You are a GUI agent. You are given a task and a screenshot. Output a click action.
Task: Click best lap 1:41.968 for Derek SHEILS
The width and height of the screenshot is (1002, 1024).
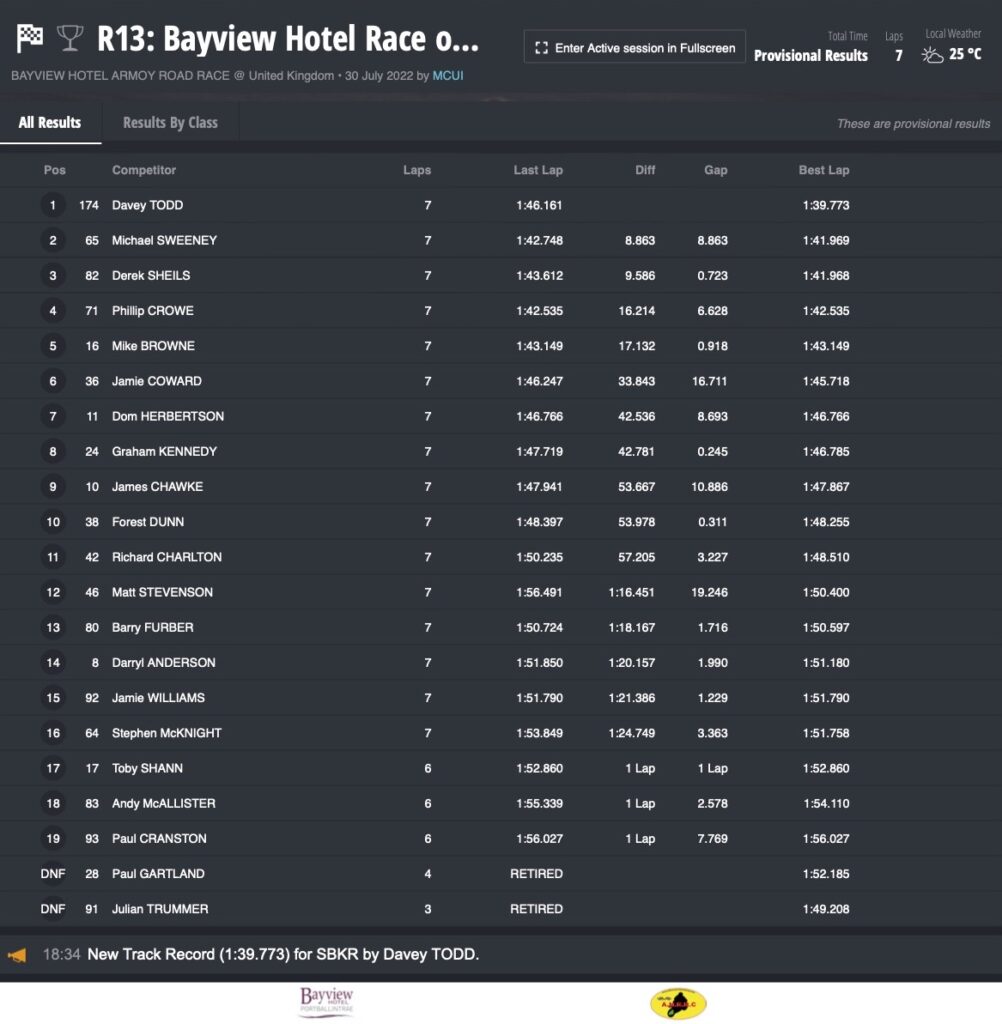point(826,276)
